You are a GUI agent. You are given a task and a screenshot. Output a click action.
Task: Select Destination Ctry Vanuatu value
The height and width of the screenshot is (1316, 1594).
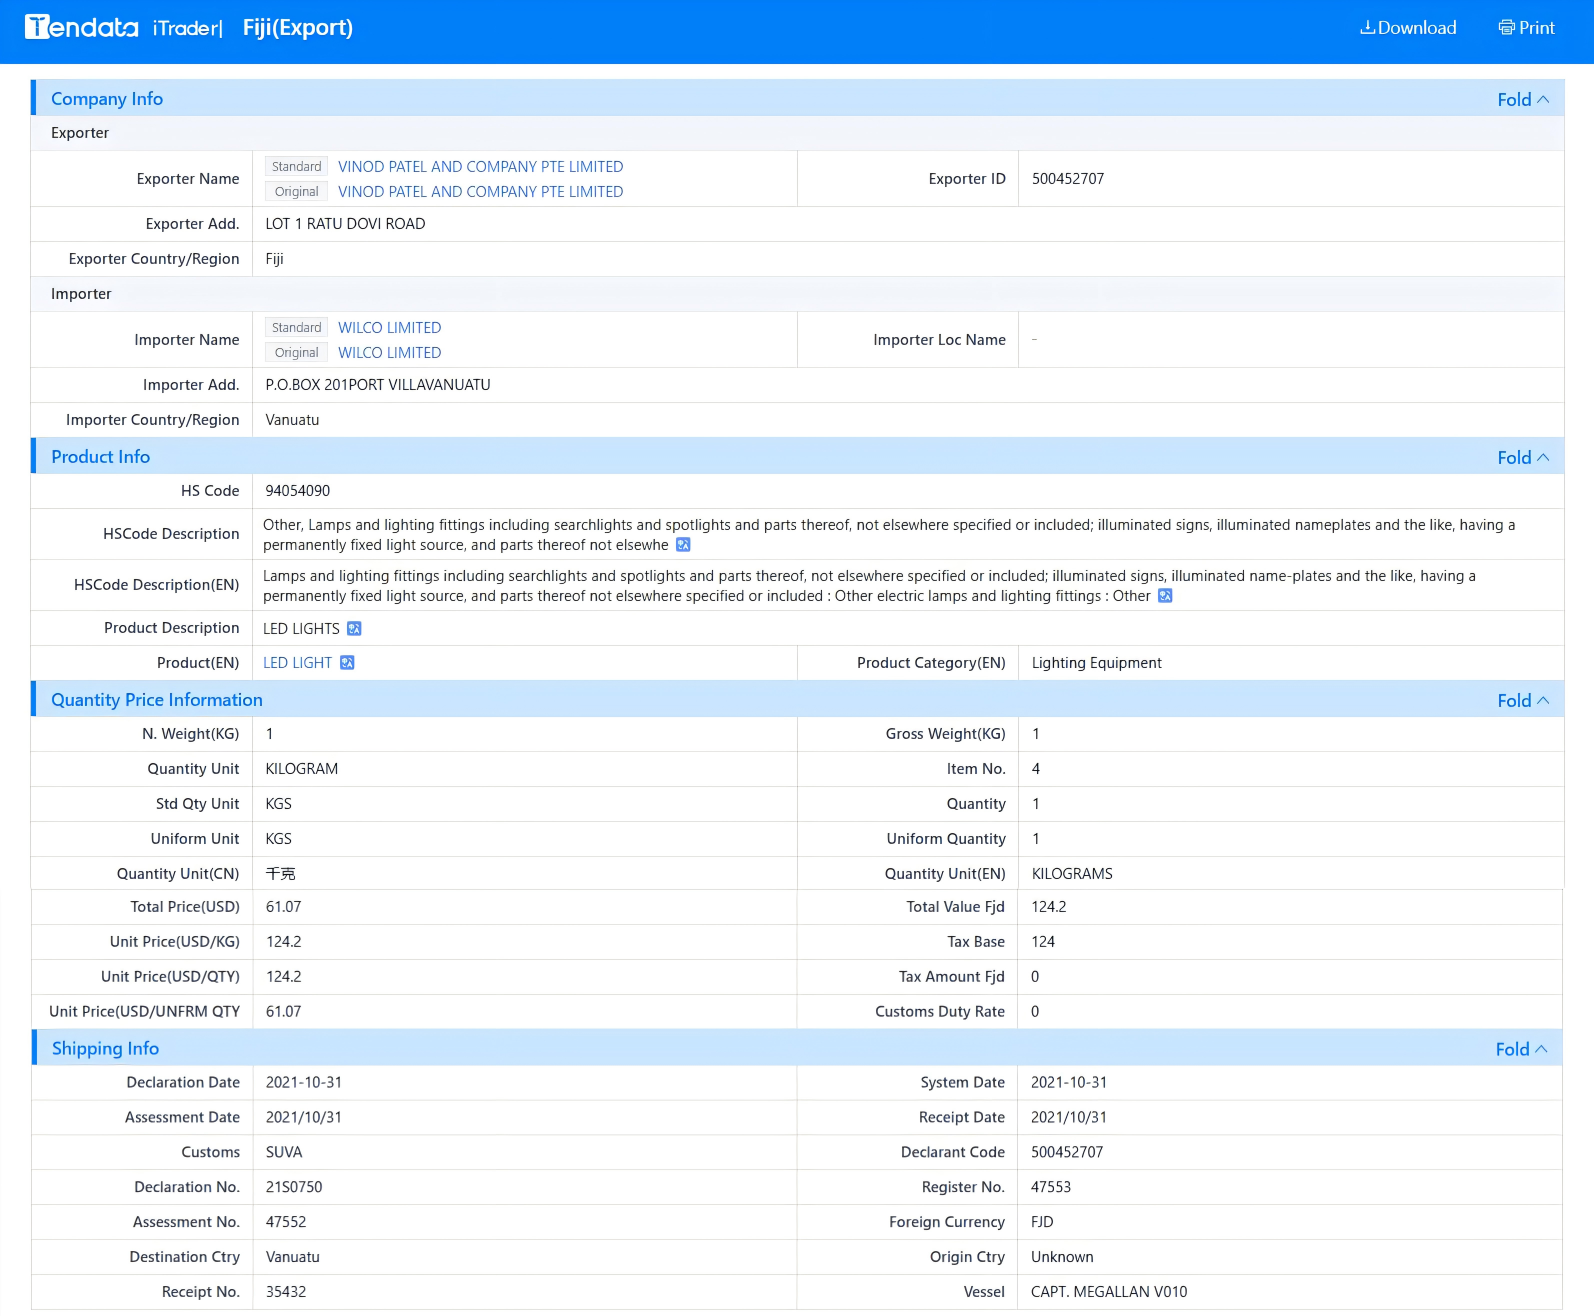tap(293, 1258)
